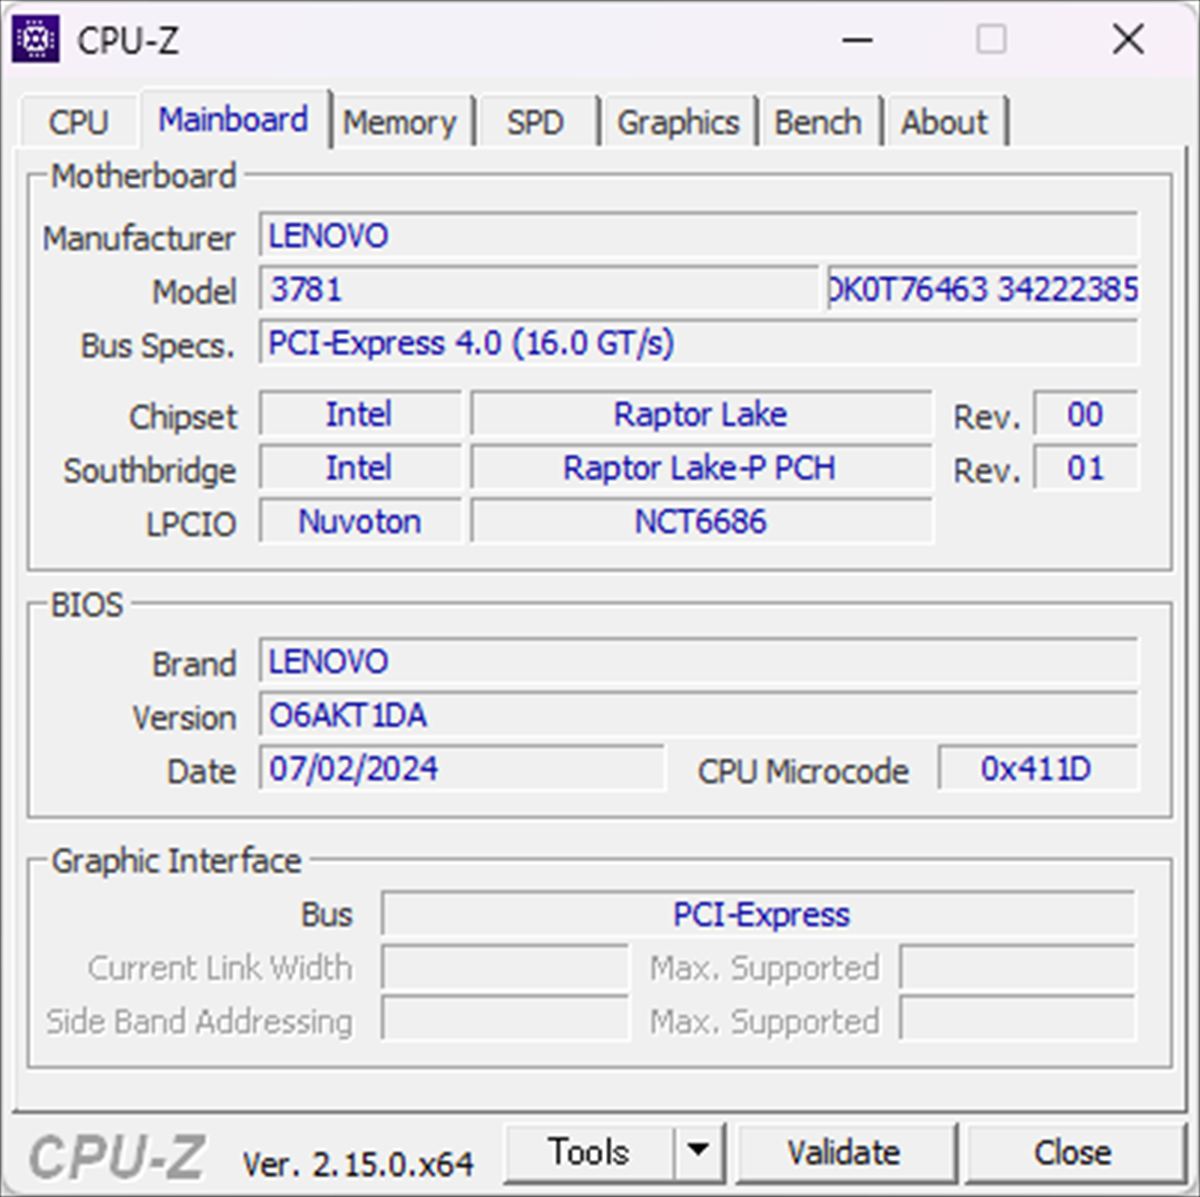
Task: Click the Bus Specs. label
Action: (158, 346)
